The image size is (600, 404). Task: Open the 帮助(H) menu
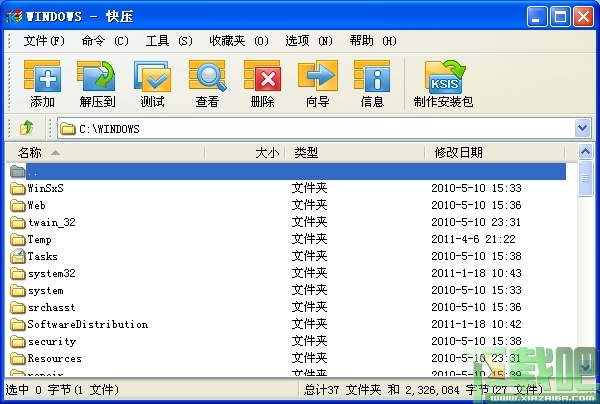(x=373, y=41)
